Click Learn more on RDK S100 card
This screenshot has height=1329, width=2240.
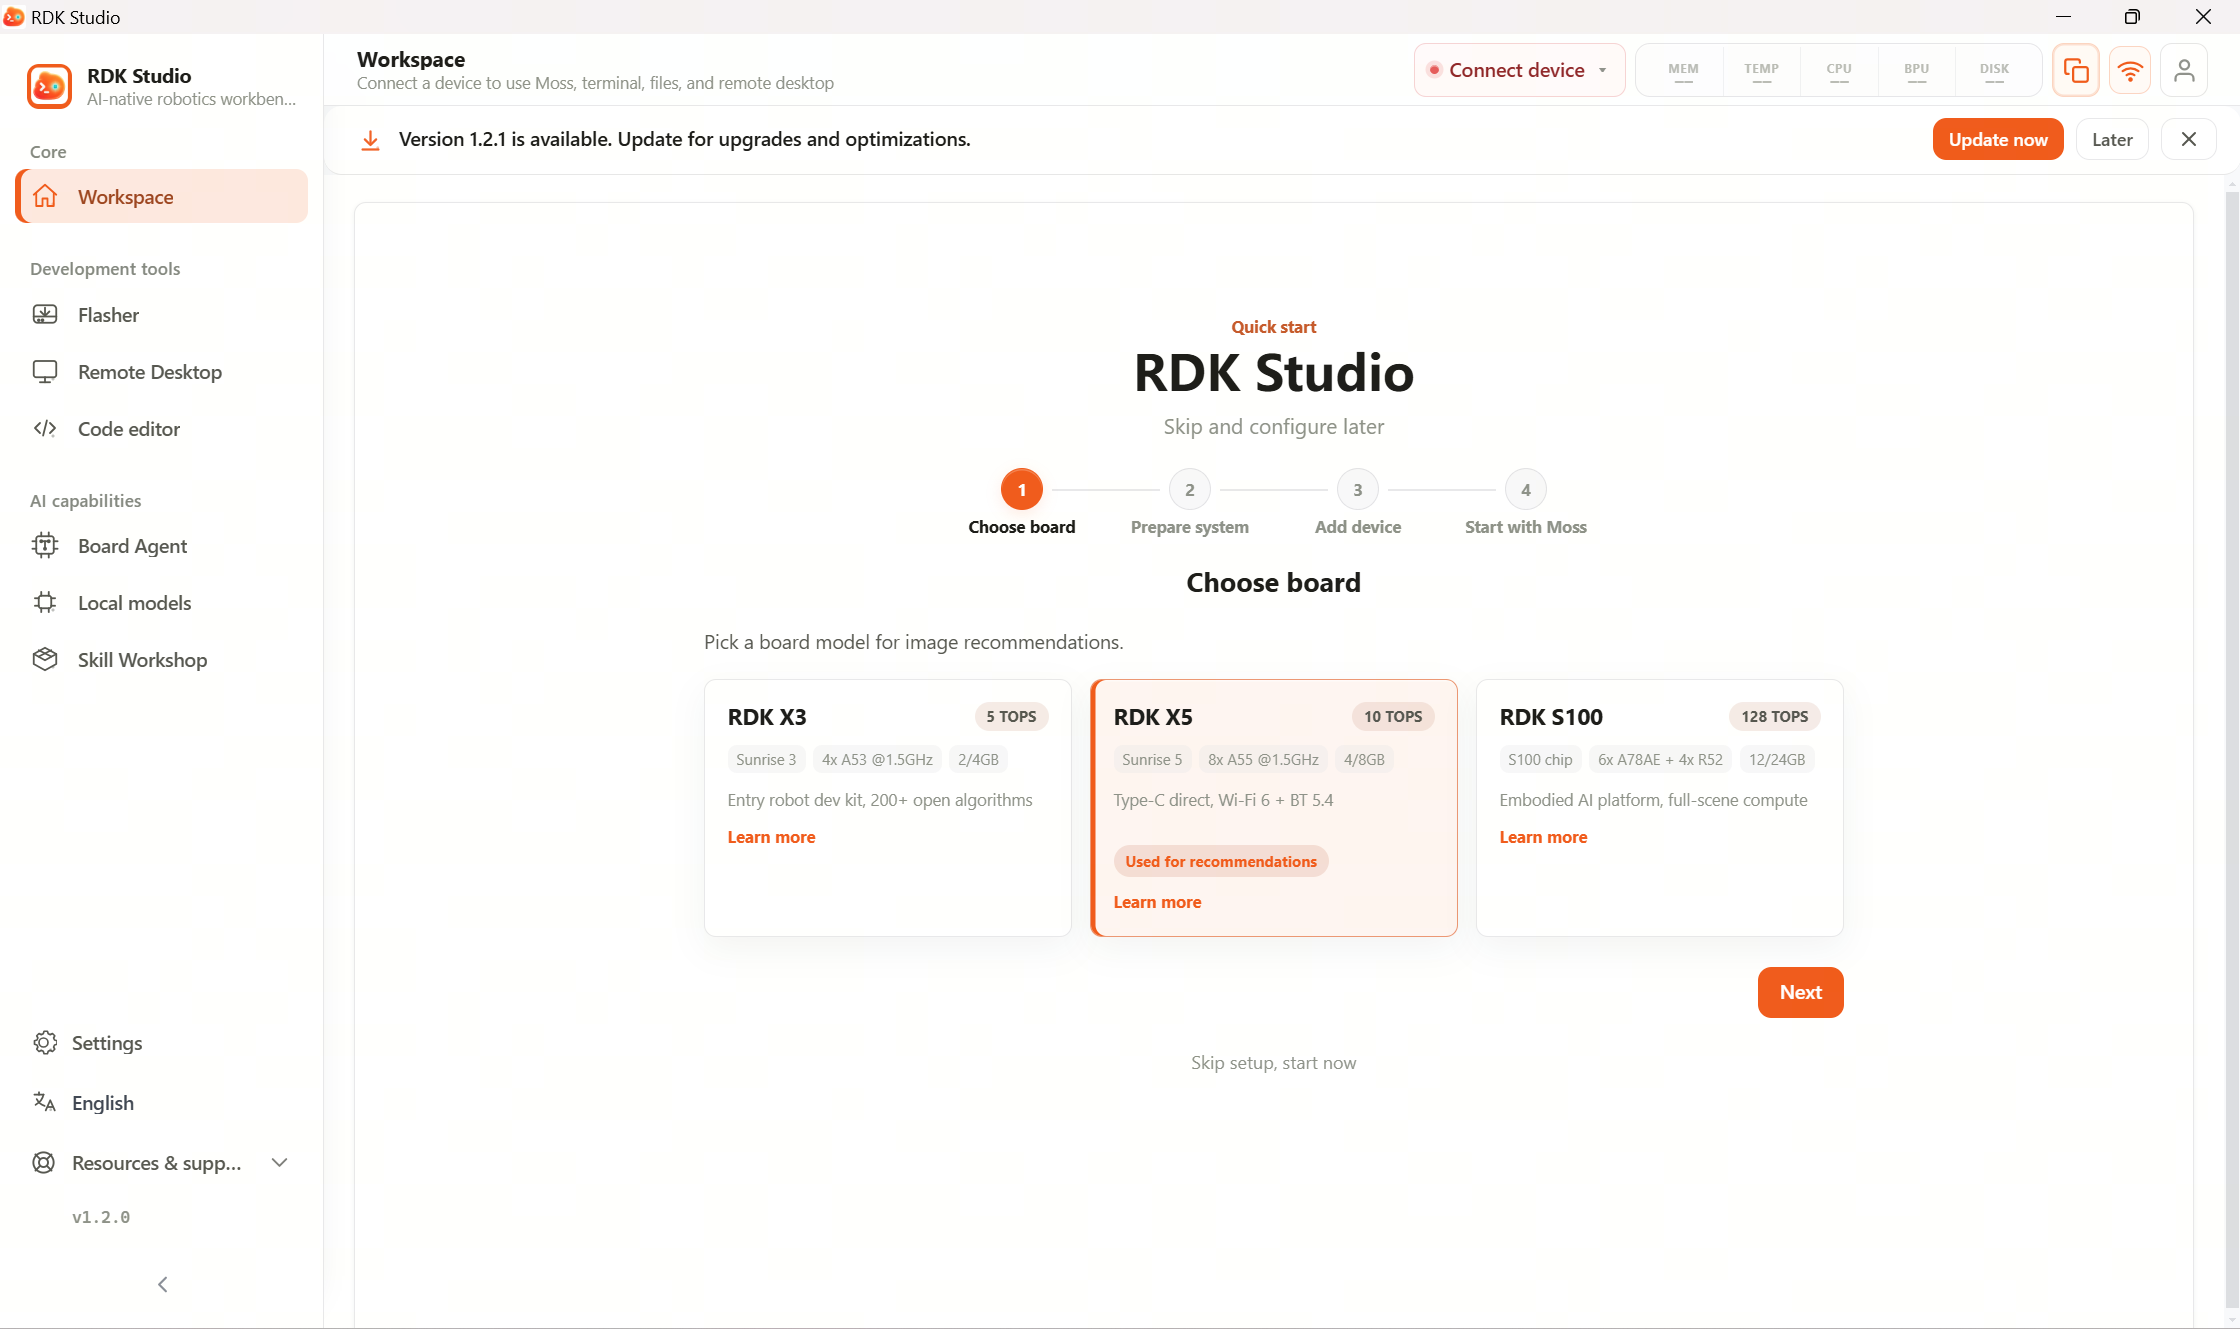coord(1543,837)
